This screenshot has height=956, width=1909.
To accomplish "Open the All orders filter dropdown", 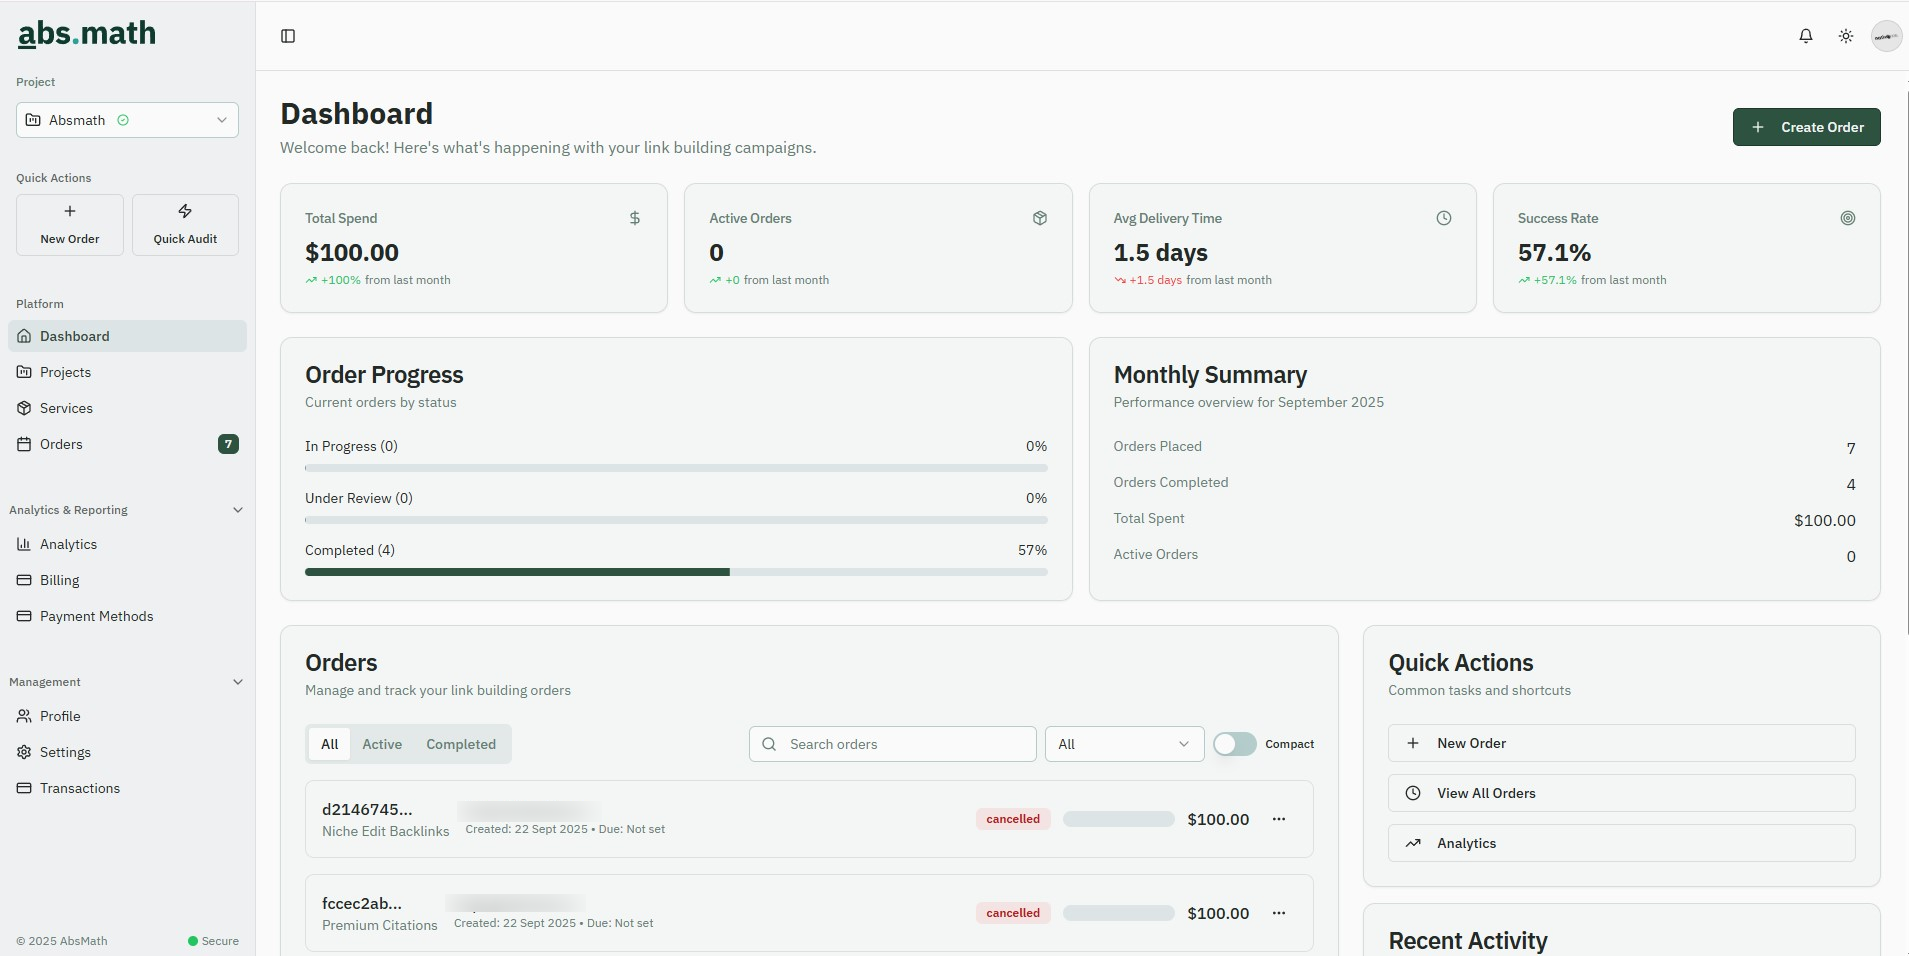I will tap(1124, 744).
